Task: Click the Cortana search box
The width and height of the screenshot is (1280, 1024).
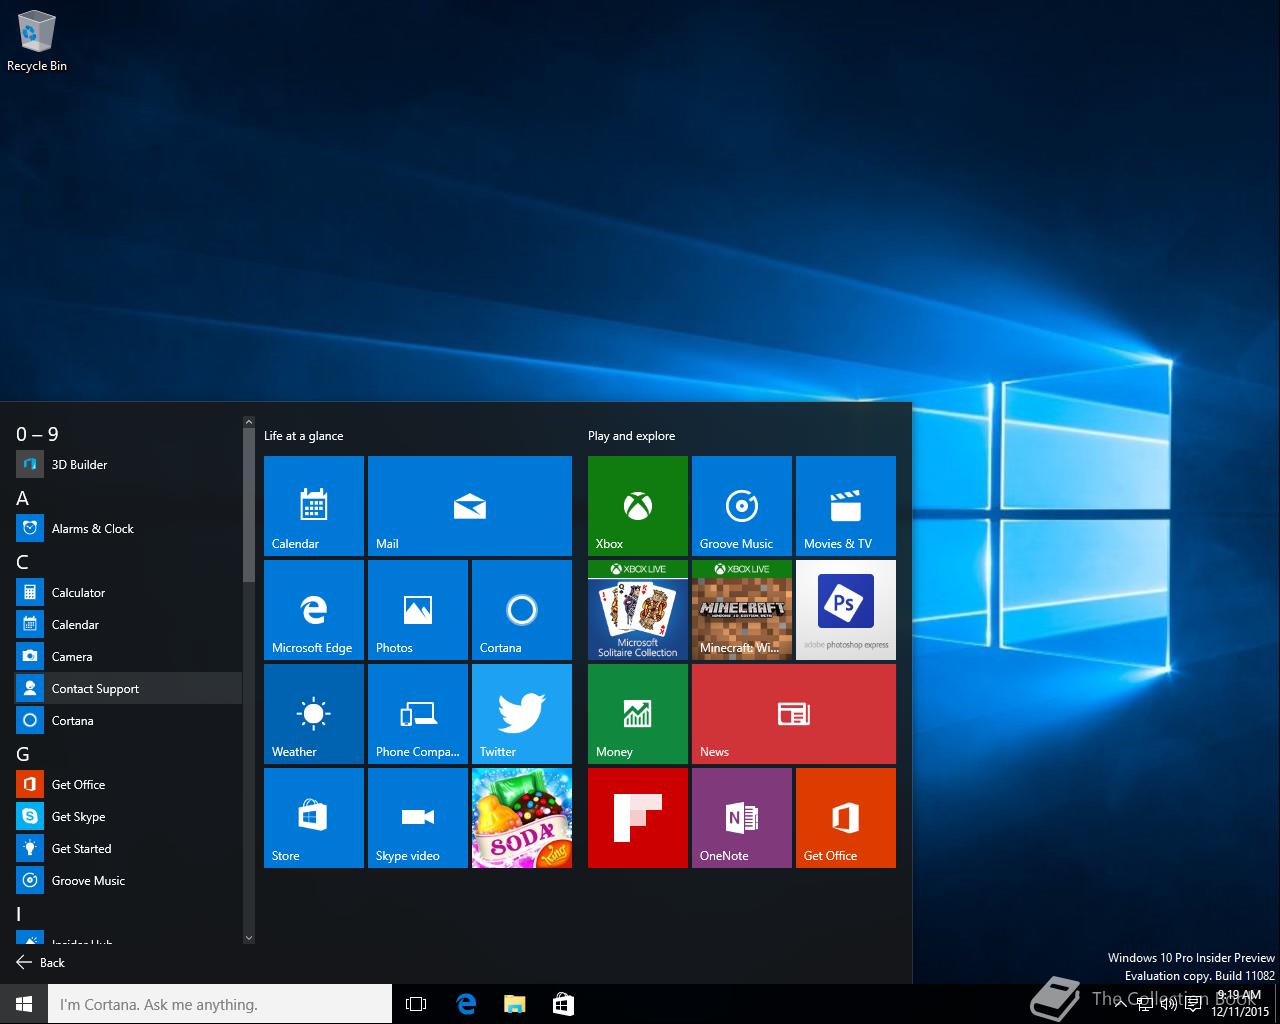Action: 220,1004
